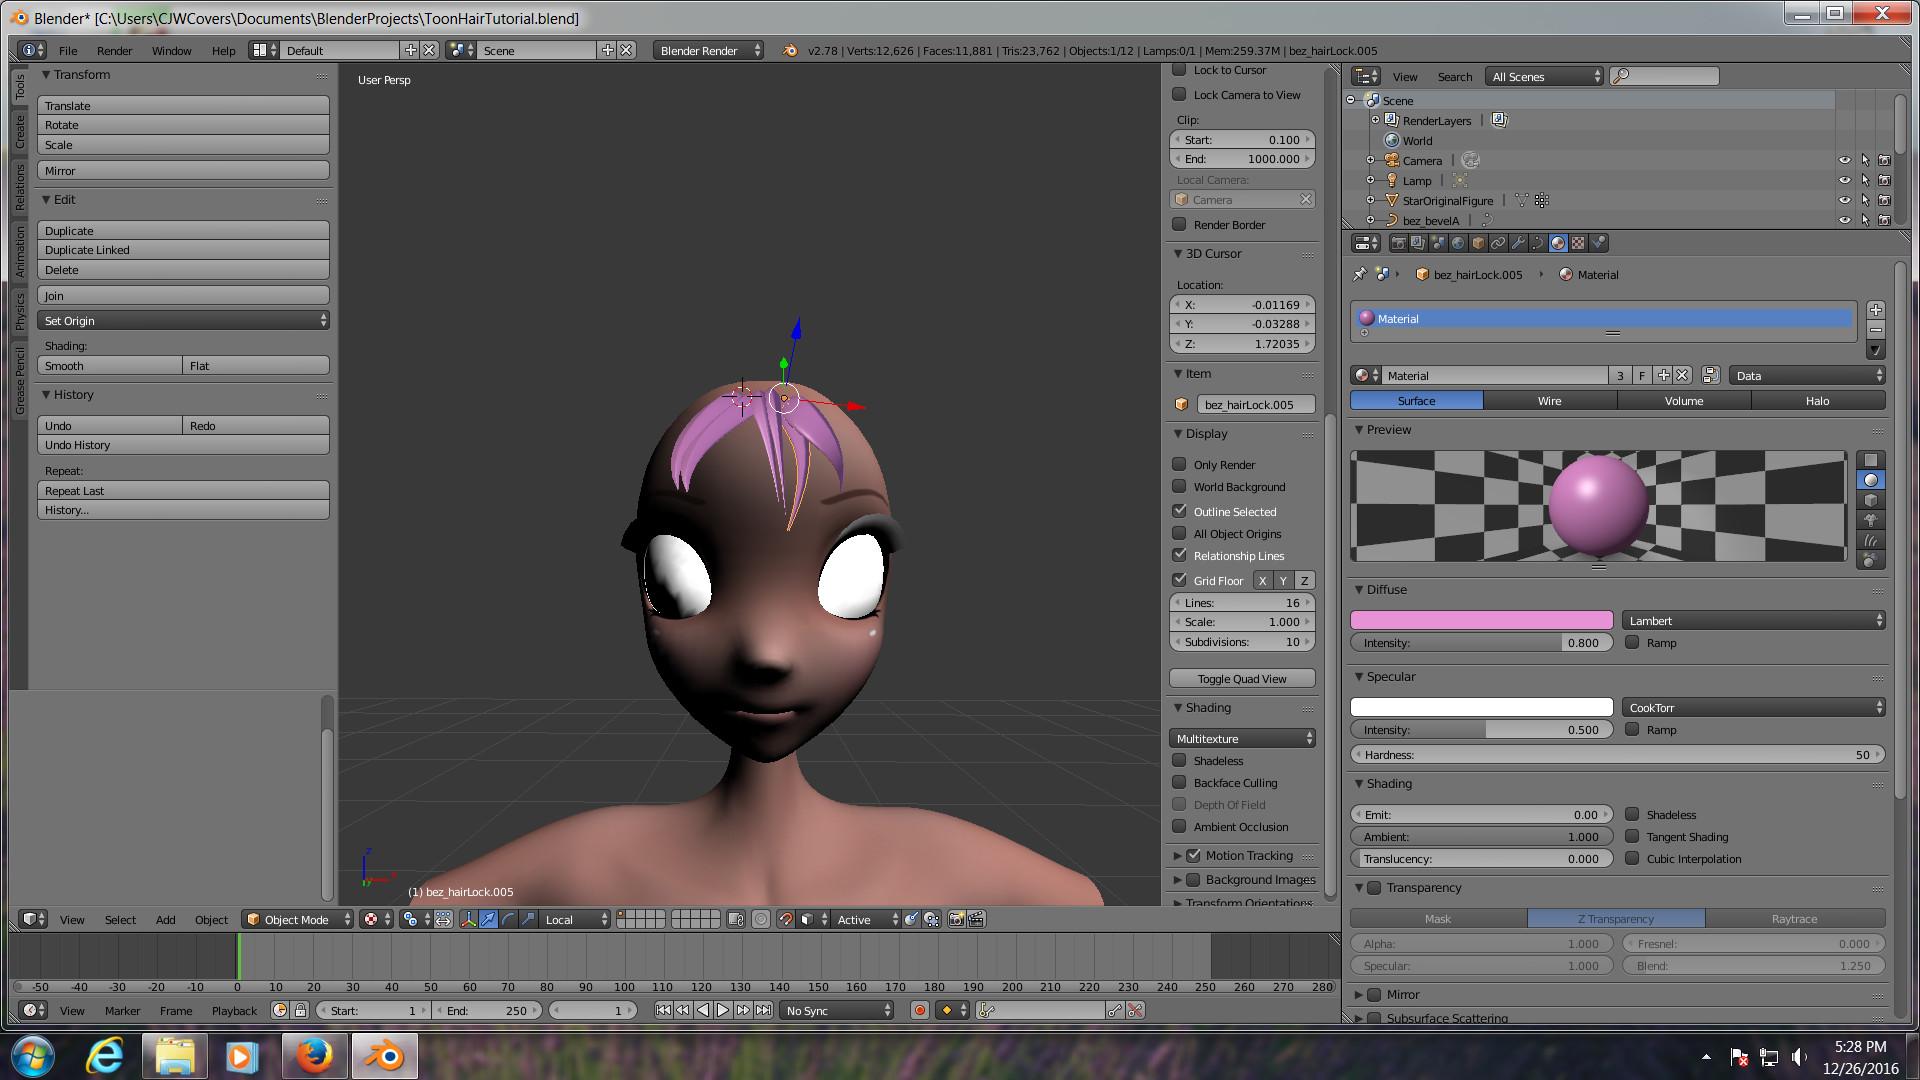Open the Render camera properties tab
1920x1080 pixels.
(1398, 243)
